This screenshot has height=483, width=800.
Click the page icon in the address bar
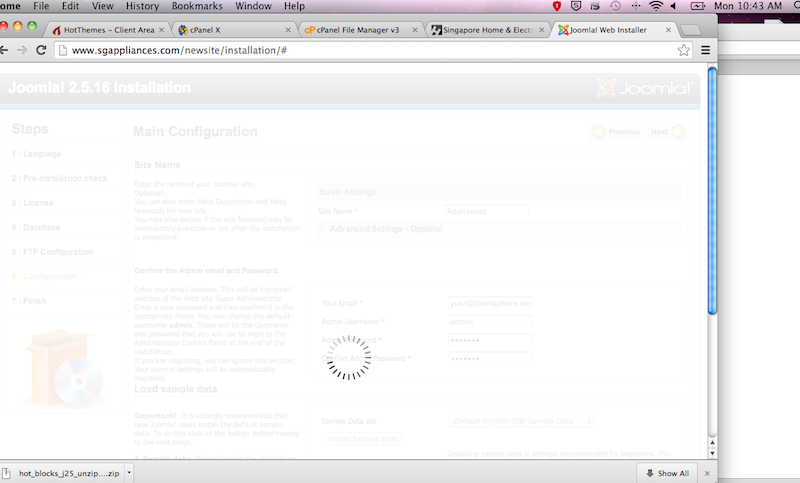(63, 50)
